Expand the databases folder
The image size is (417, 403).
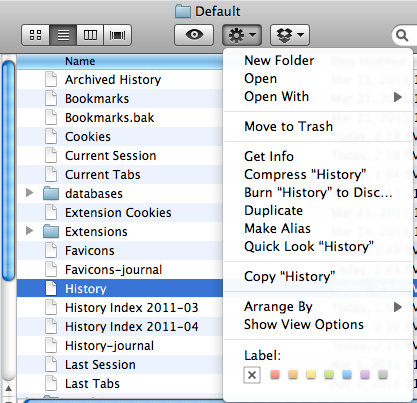pos(30,193)
